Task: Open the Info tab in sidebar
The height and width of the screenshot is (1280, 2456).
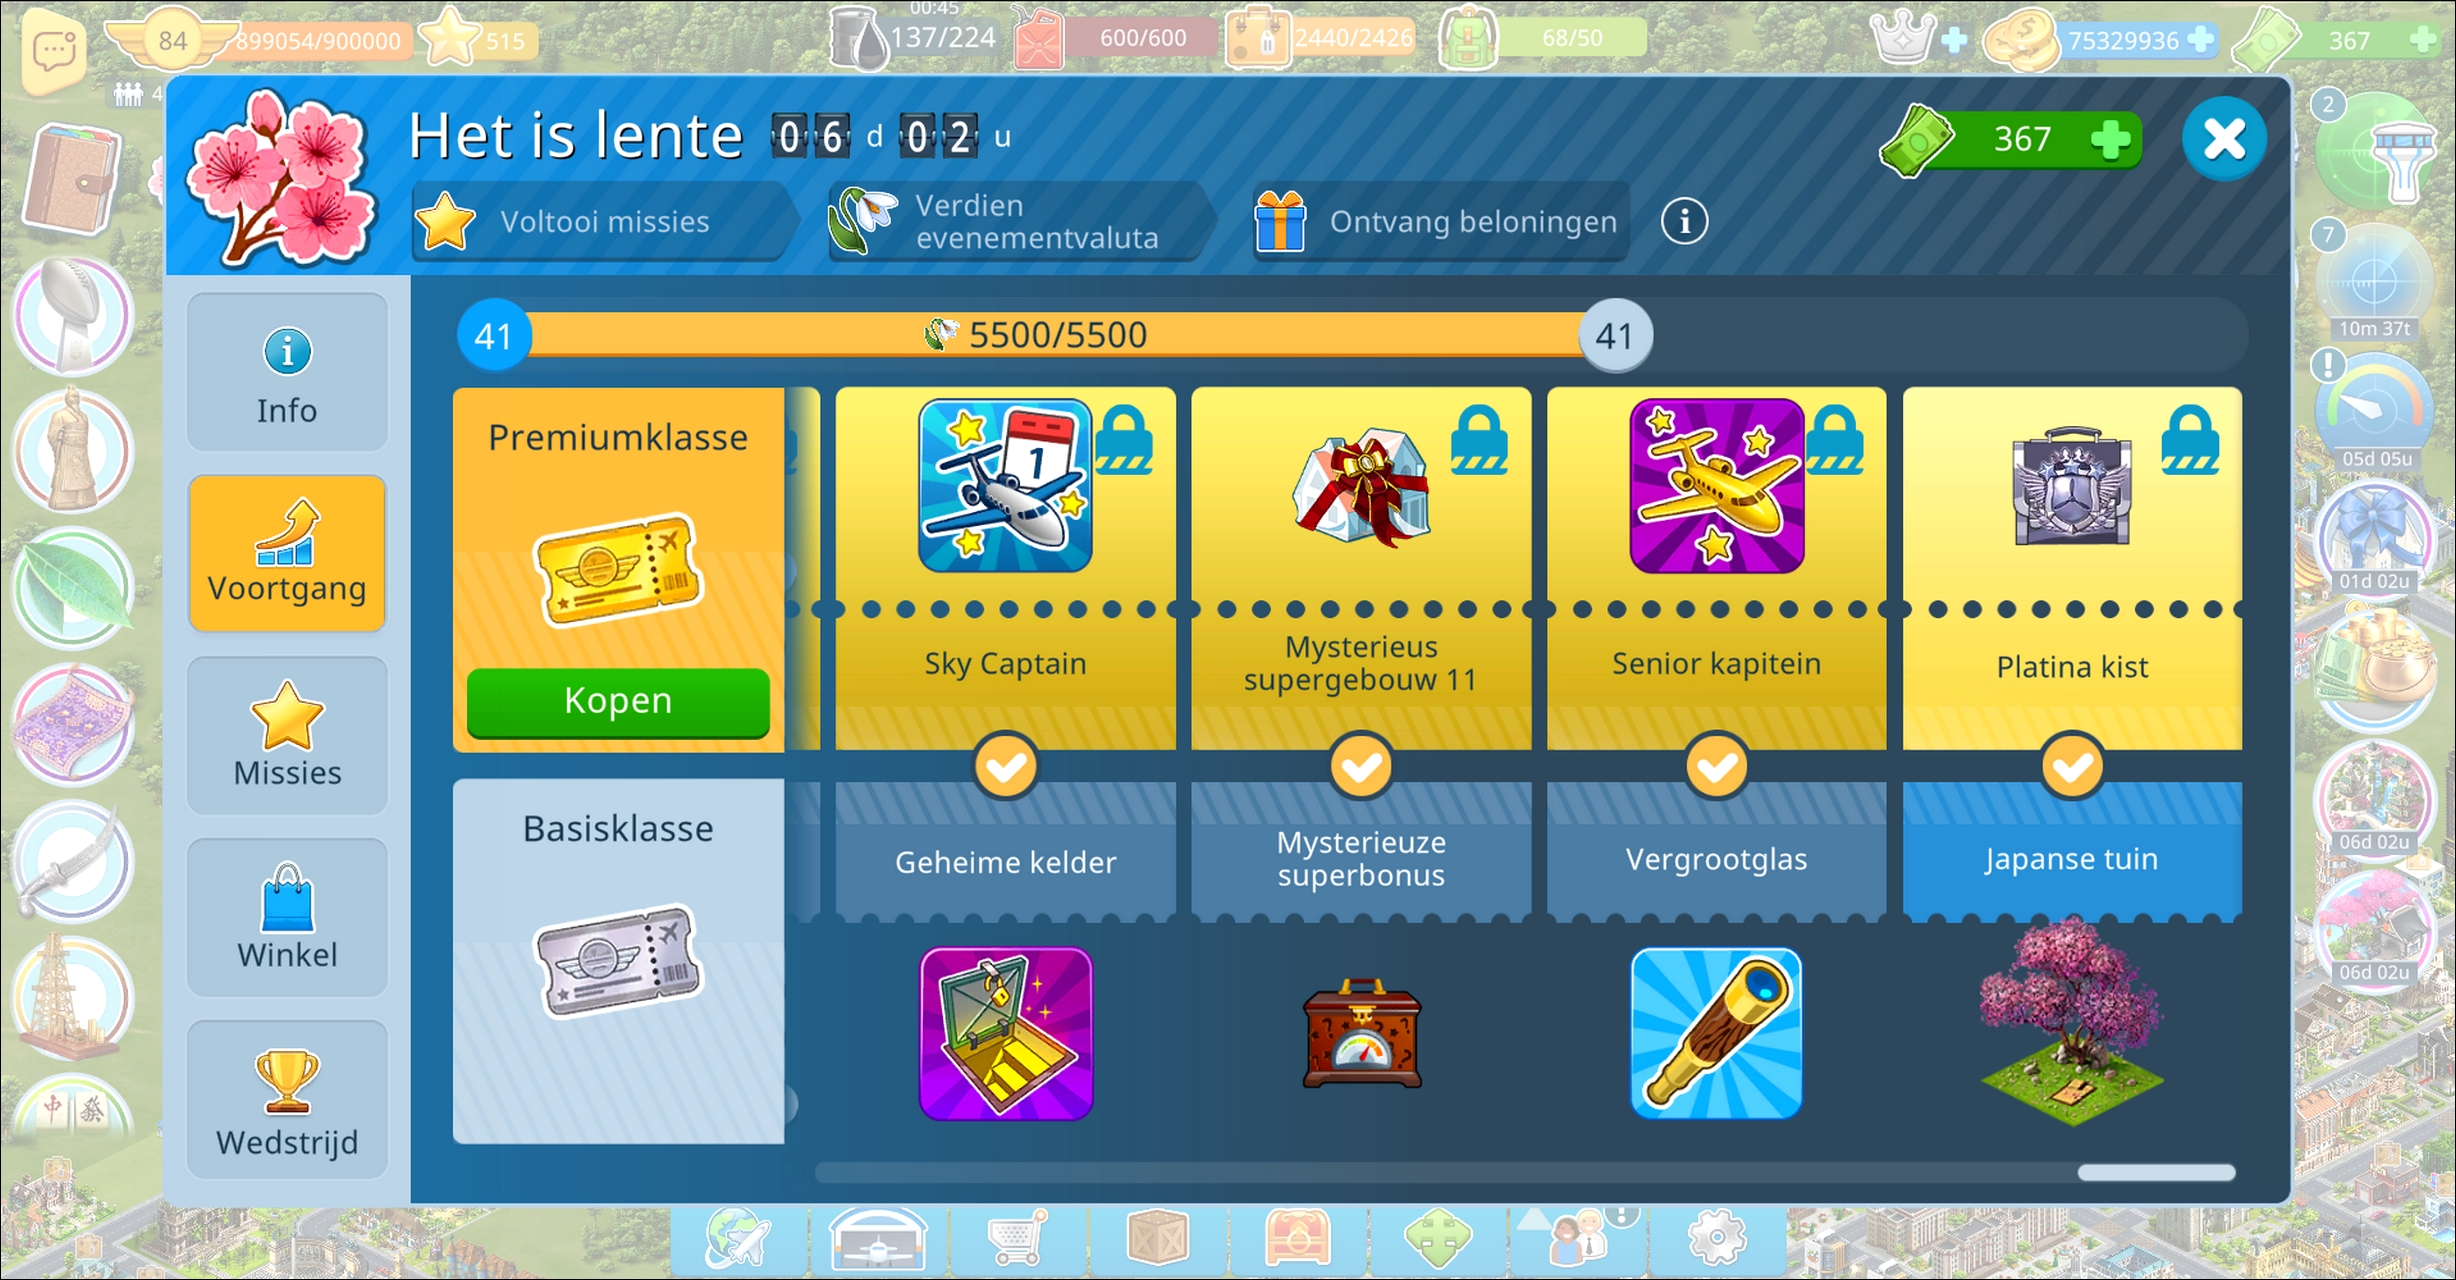Action: tap(287, 372)
